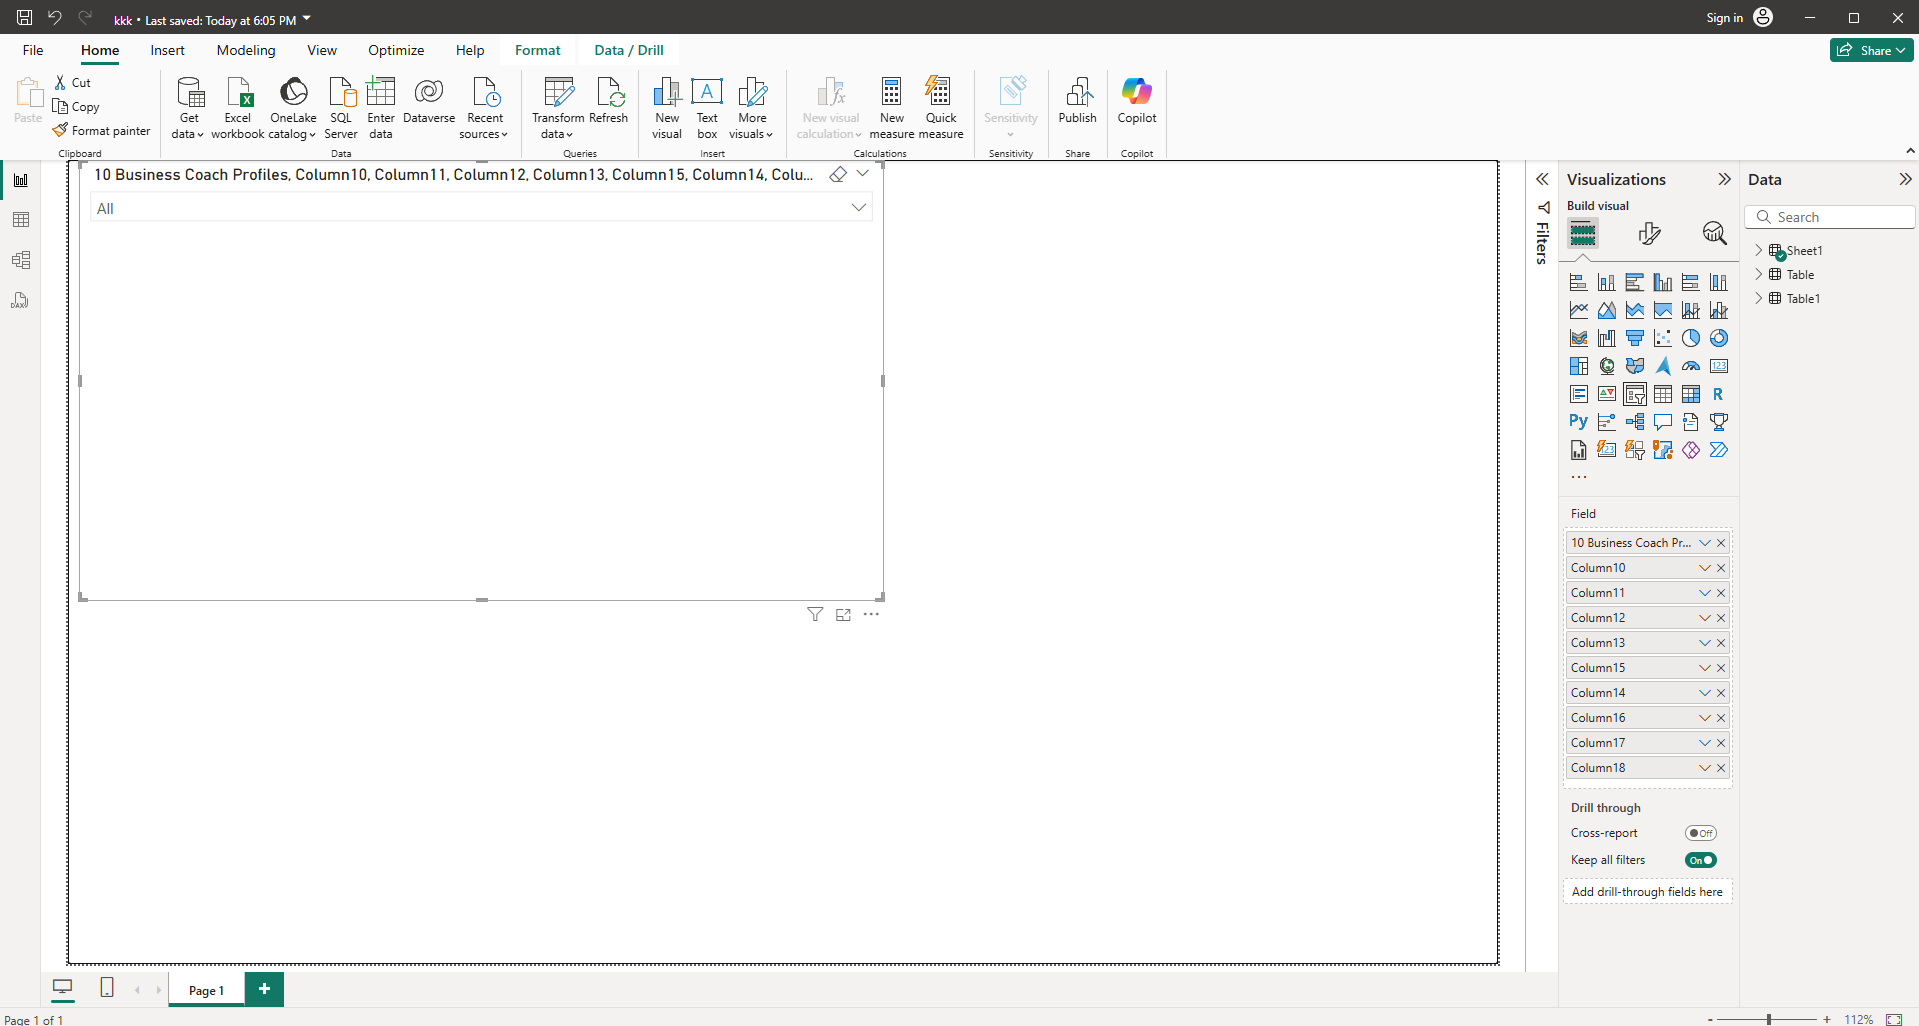Choose the Python visual icon
Image resolution: width=1919 pixels, height=1026 pixels.
[1578, 422]
